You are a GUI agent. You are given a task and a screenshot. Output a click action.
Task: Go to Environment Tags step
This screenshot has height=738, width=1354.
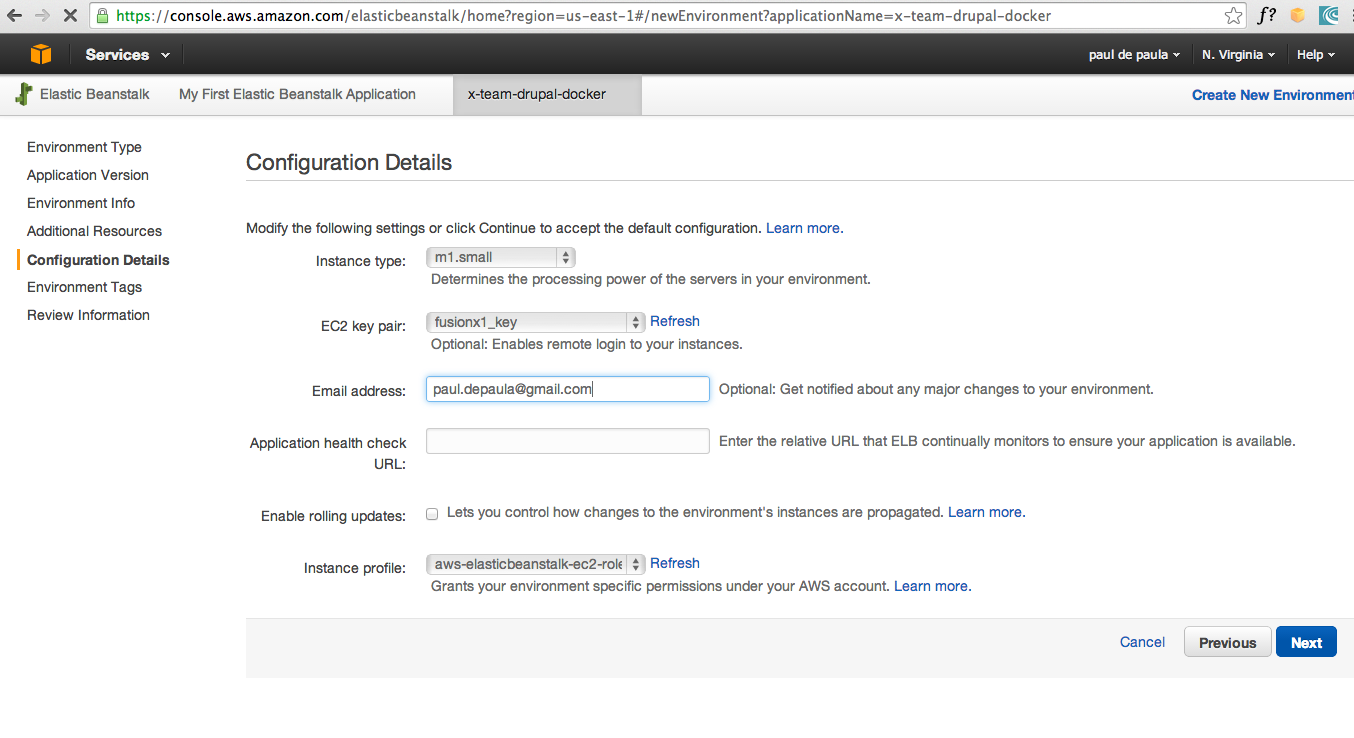(x=84, y=287)
